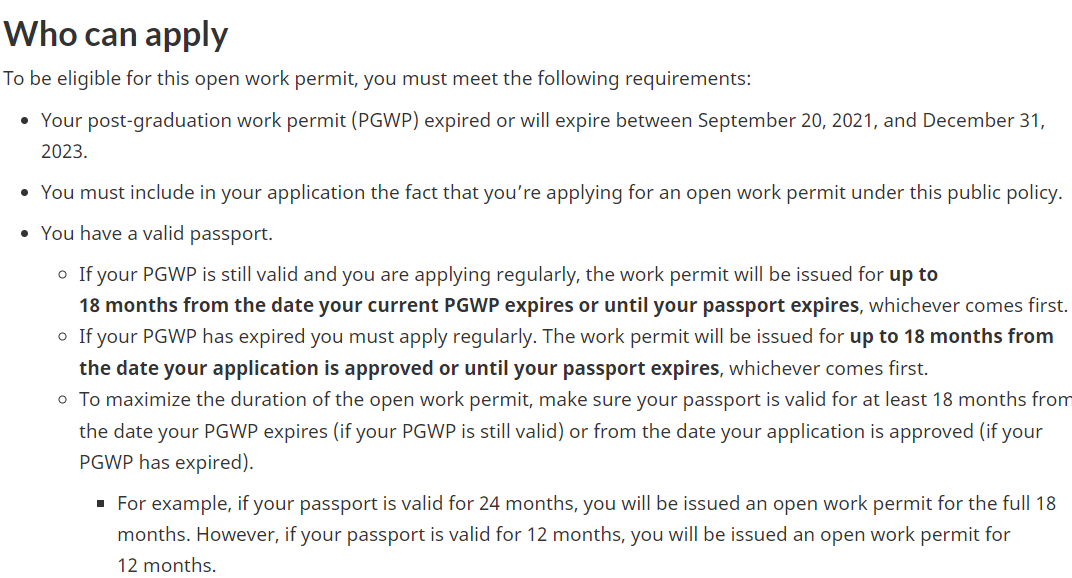This screenshot has width=1072, height=578.
Task: Click the text "You have a valid passport."
Action: click(x=157, y=234)
